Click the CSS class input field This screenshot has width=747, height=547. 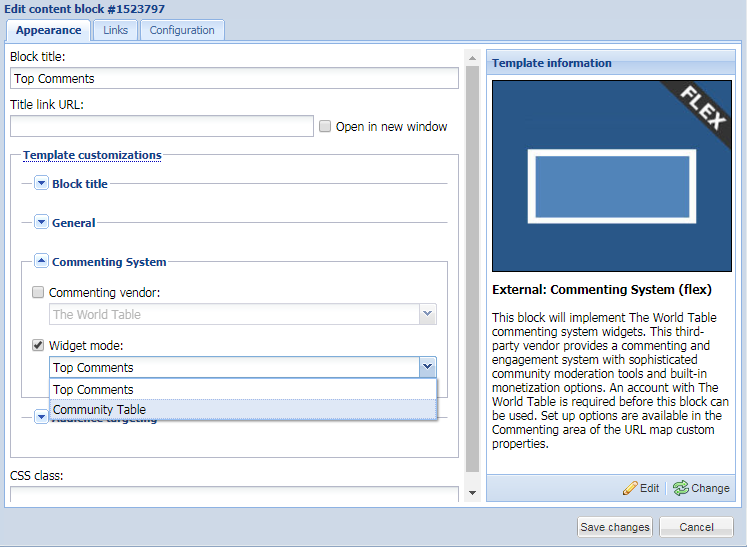click(234, 494)
